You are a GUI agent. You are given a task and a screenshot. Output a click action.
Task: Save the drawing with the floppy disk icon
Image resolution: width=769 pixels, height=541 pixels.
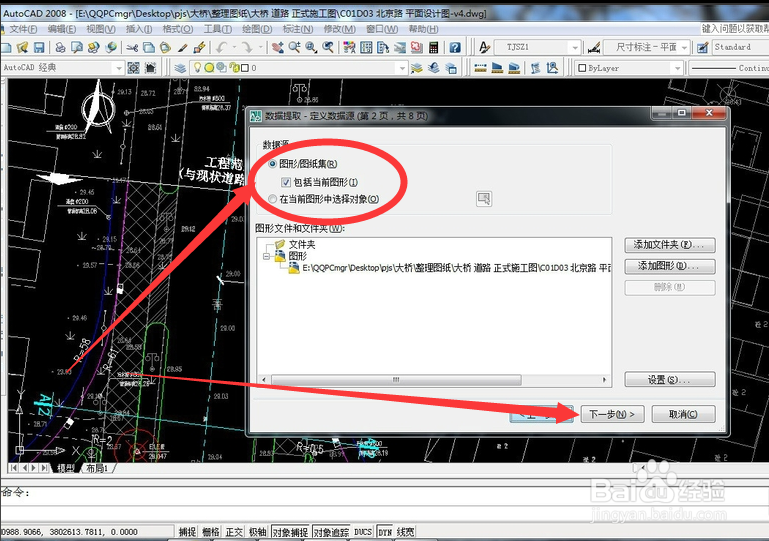(x=39, y=48)
